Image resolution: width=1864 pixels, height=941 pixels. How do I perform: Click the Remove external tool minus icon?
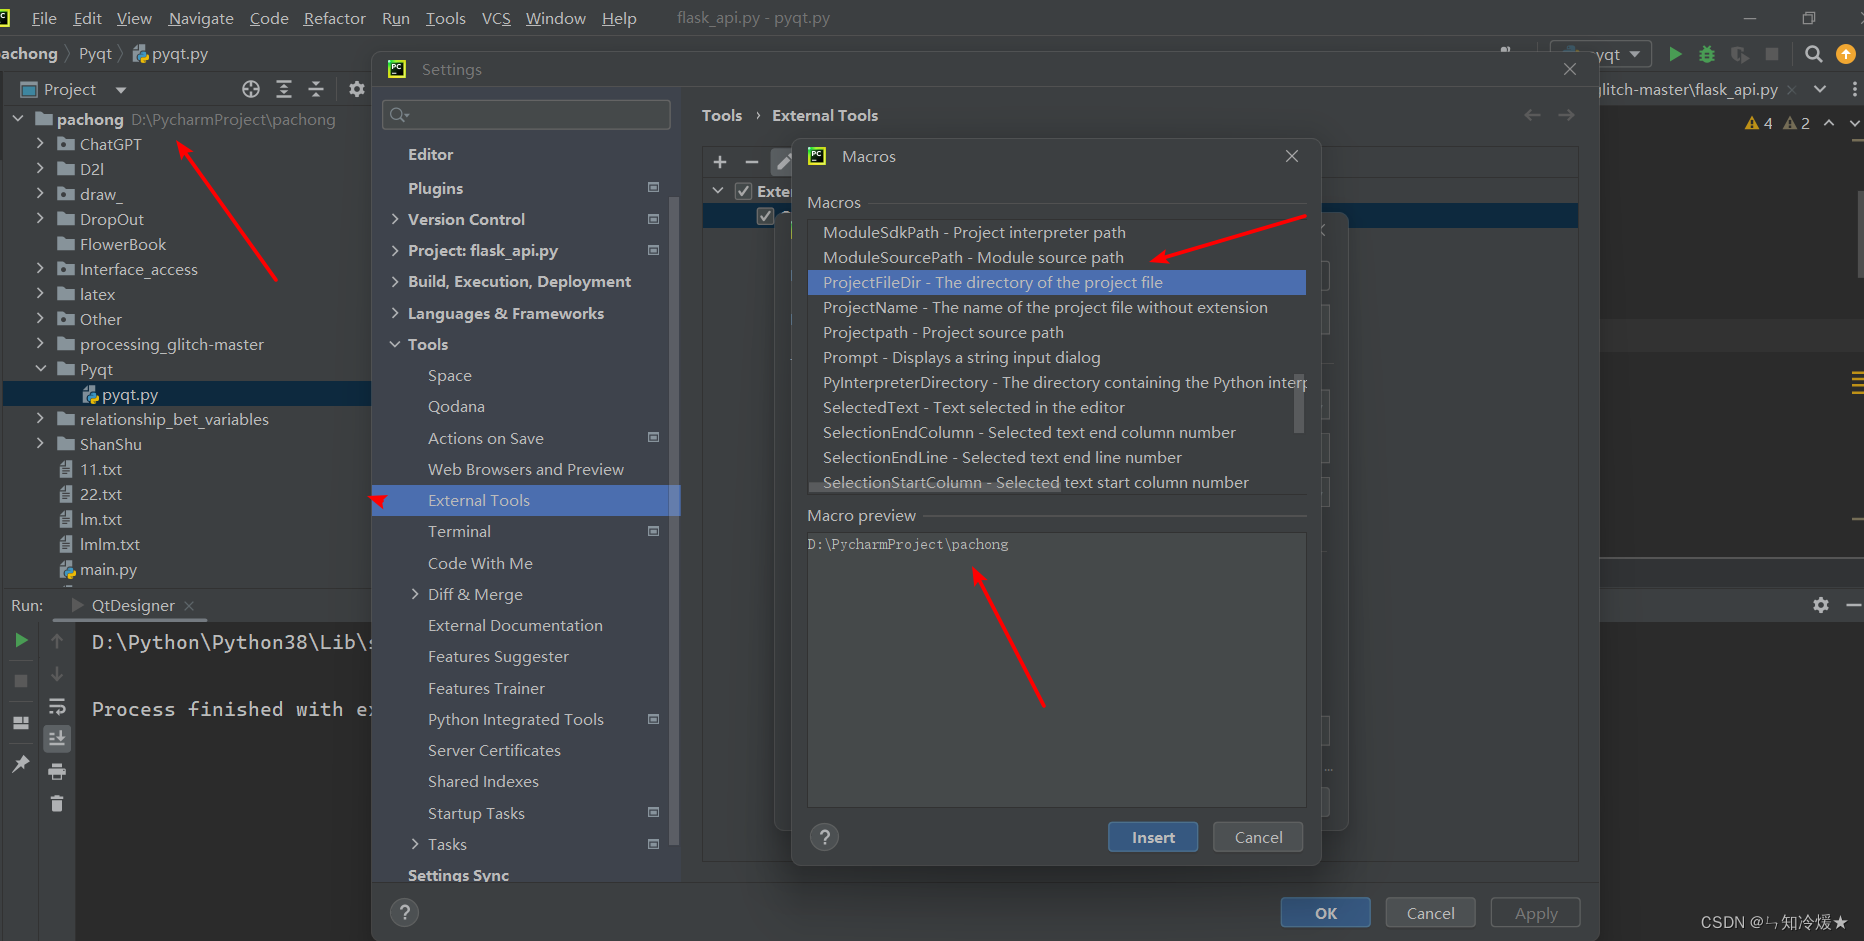click(x=751, y=162)
